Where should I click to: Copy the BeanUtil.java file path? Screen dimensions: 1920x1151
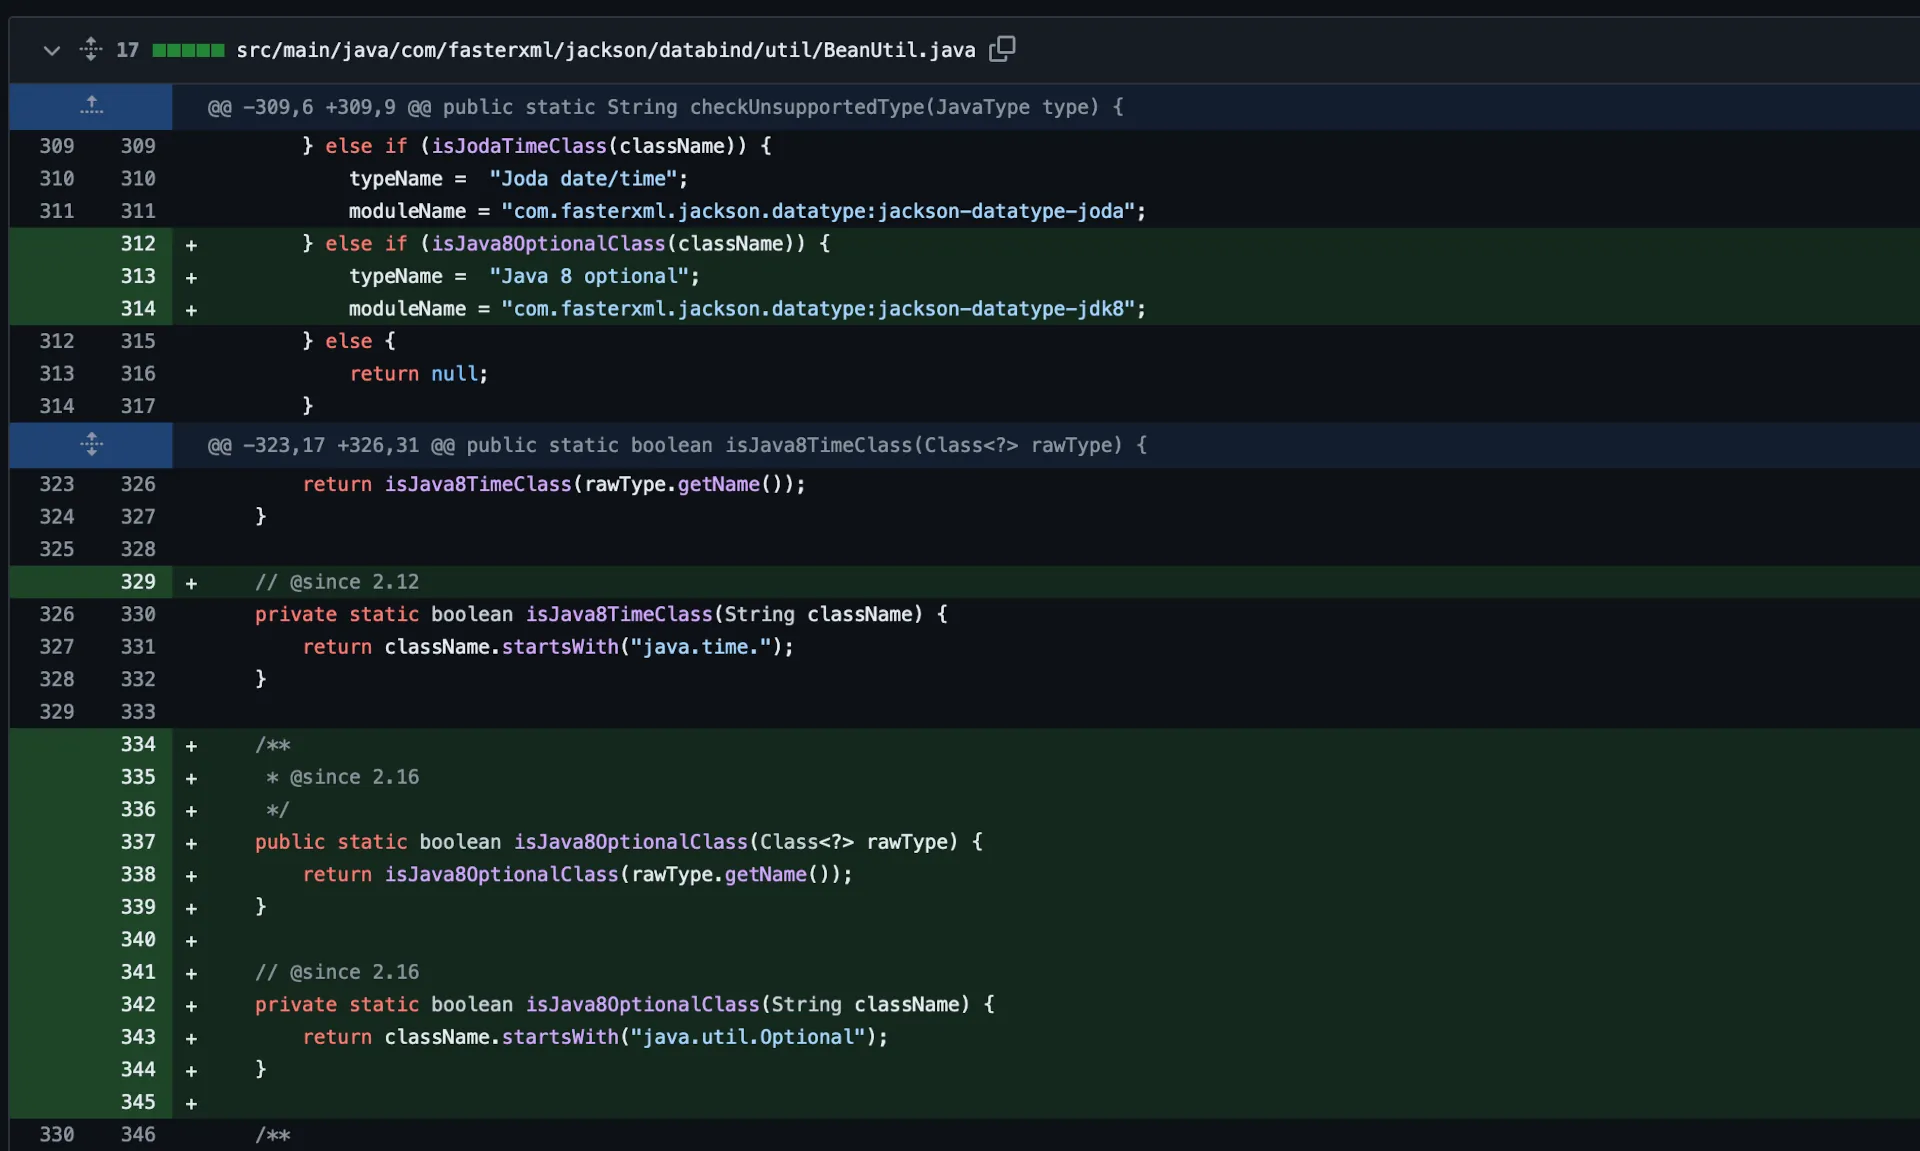[1002, 49]
